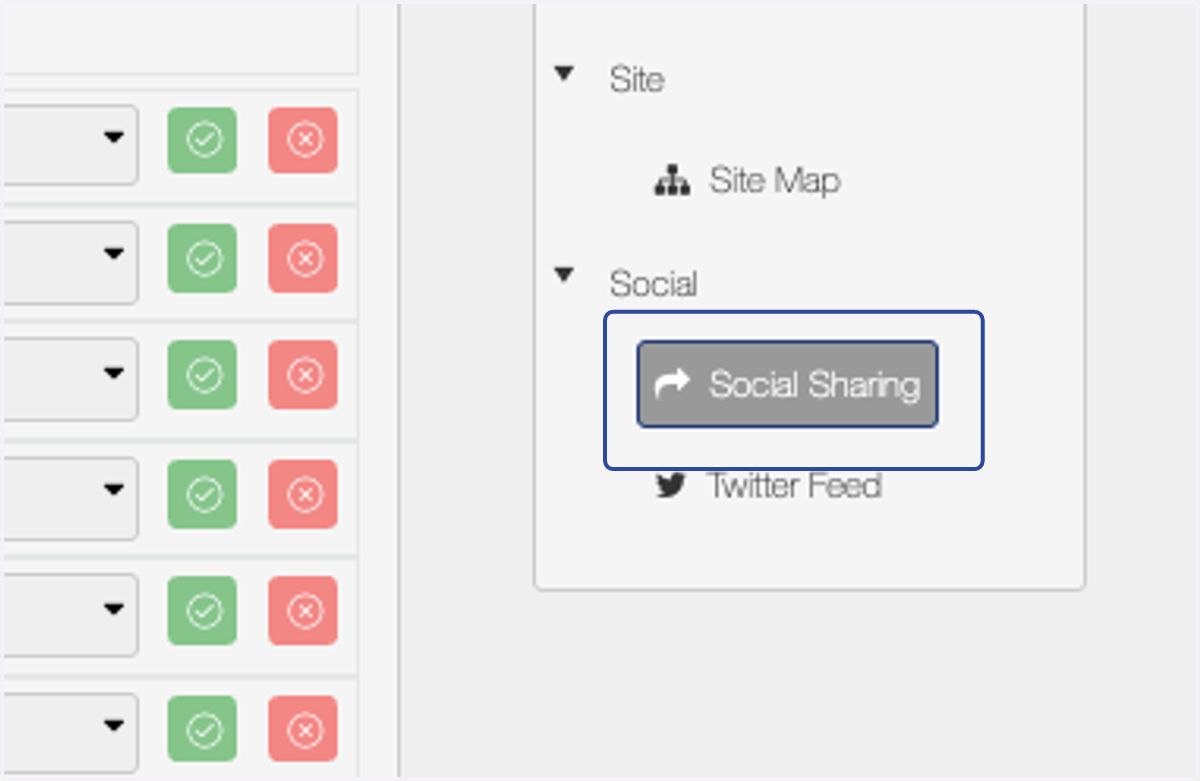Click the bottom row's green checkmark icon
The image size is (1200, 781).
coord(202,729)
